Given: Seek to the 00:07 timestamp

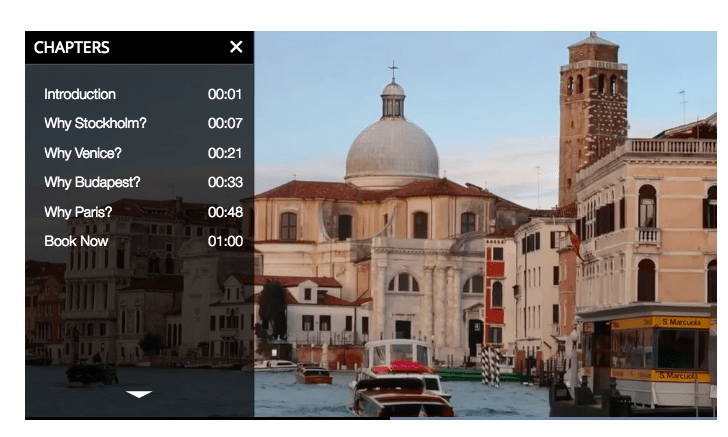Looking at the screenshot, I should point(225,123).
